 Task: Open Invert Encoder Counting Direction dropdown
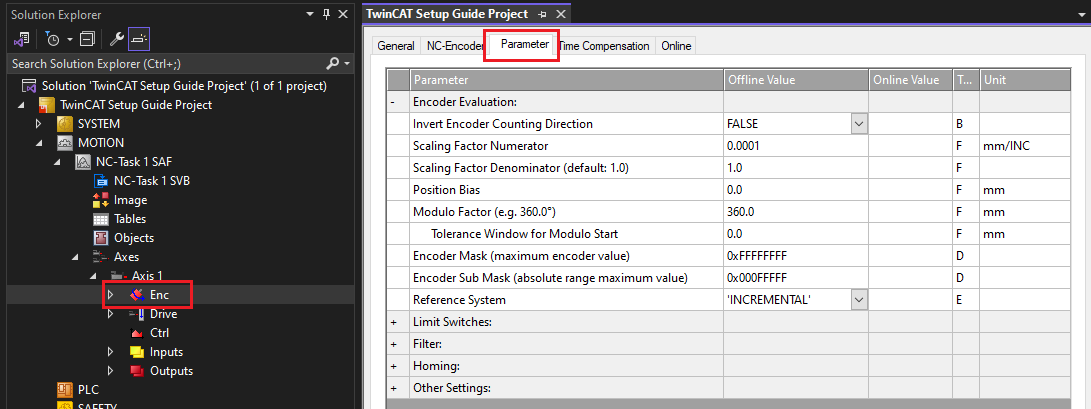[859, 124]
